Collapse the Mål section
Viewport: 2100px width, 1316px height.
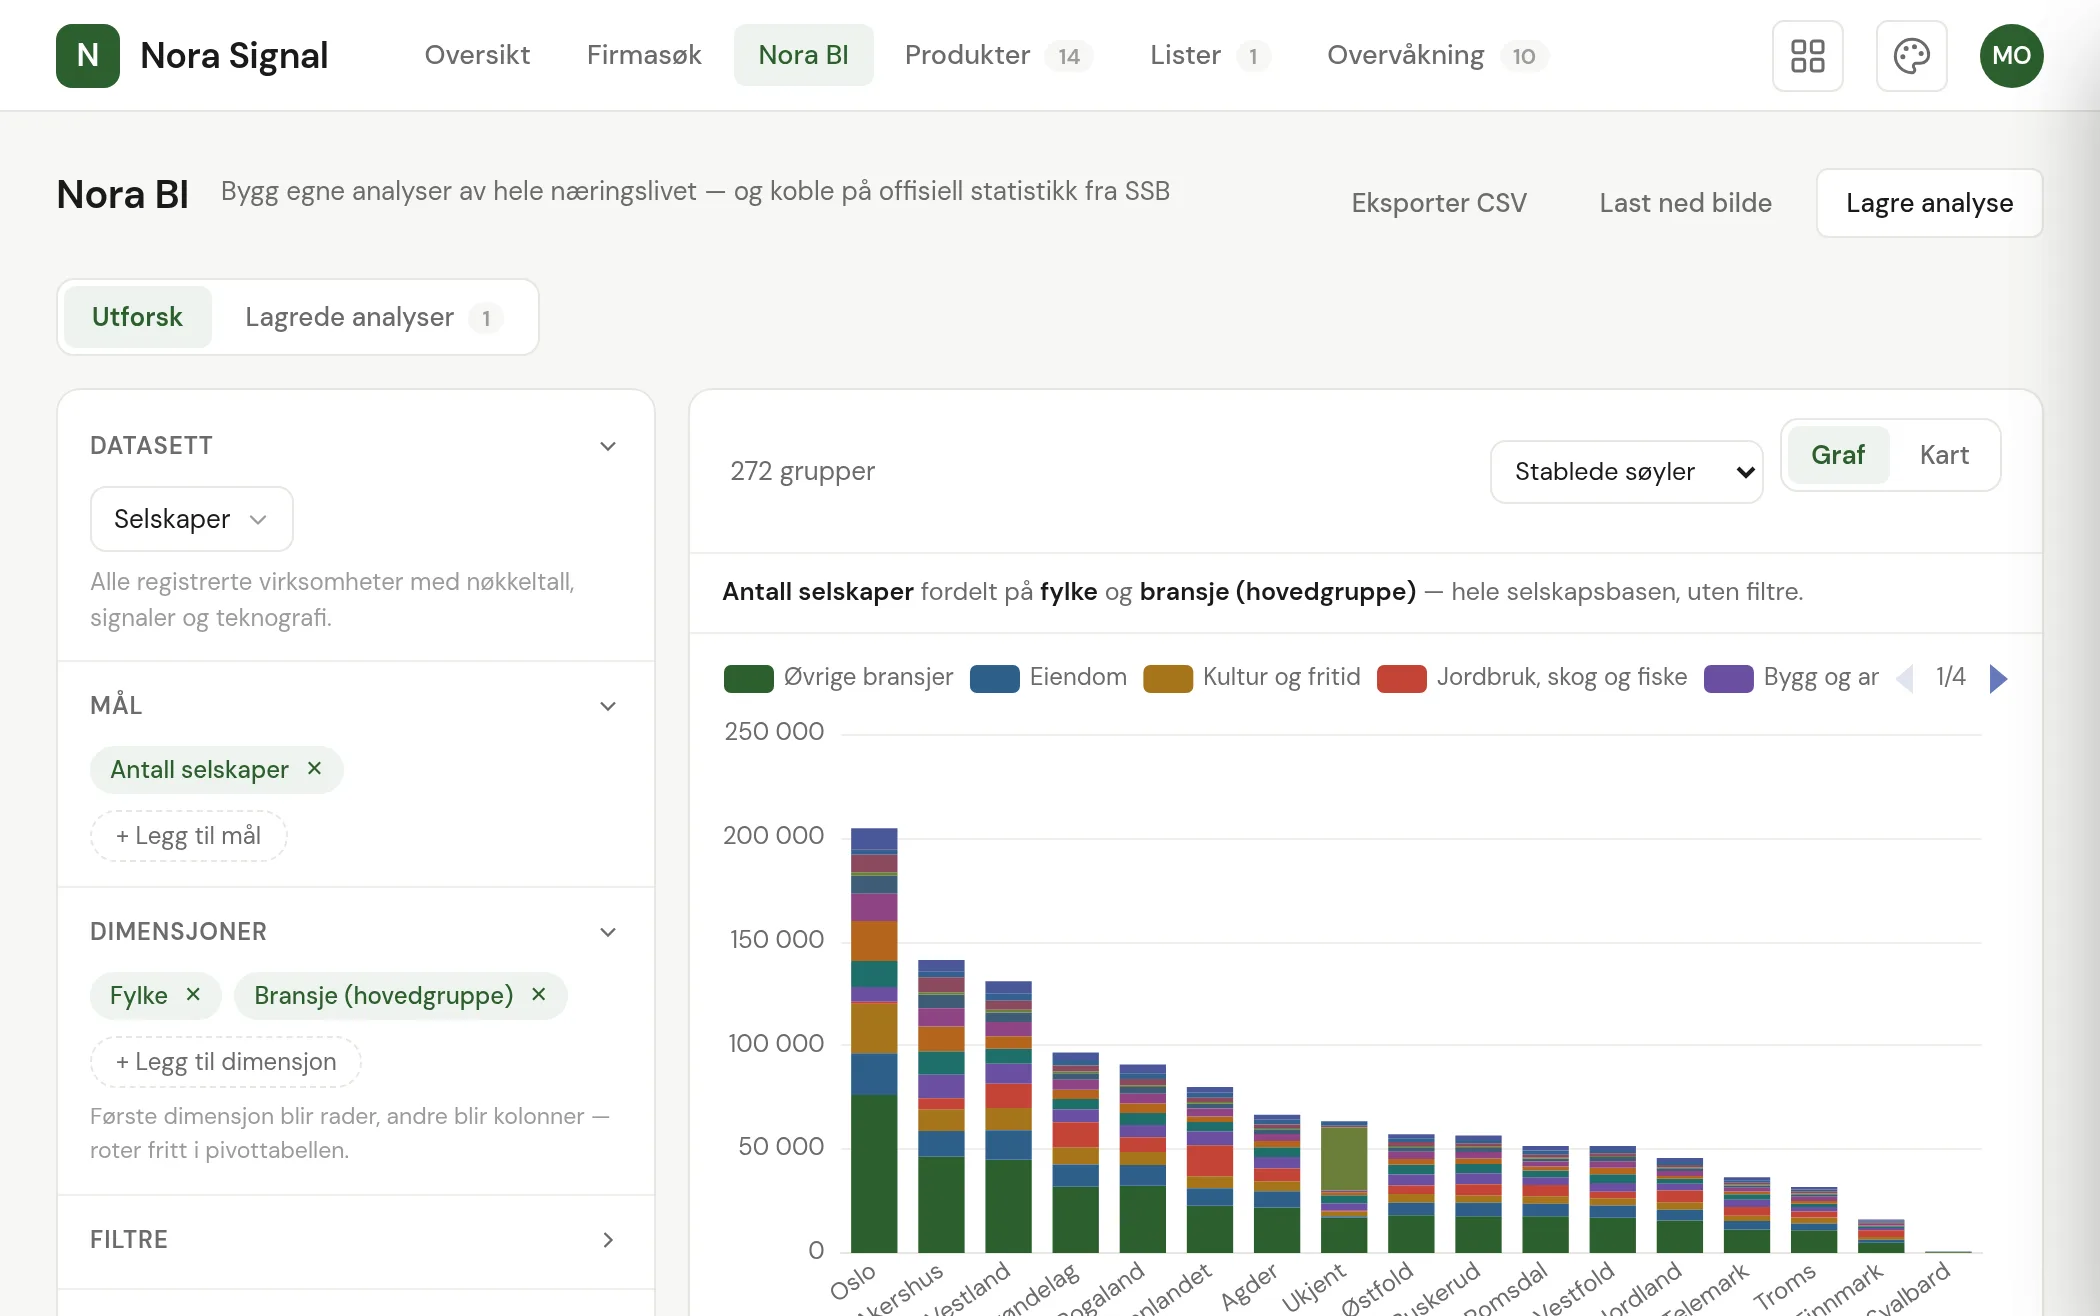point(607,706)
